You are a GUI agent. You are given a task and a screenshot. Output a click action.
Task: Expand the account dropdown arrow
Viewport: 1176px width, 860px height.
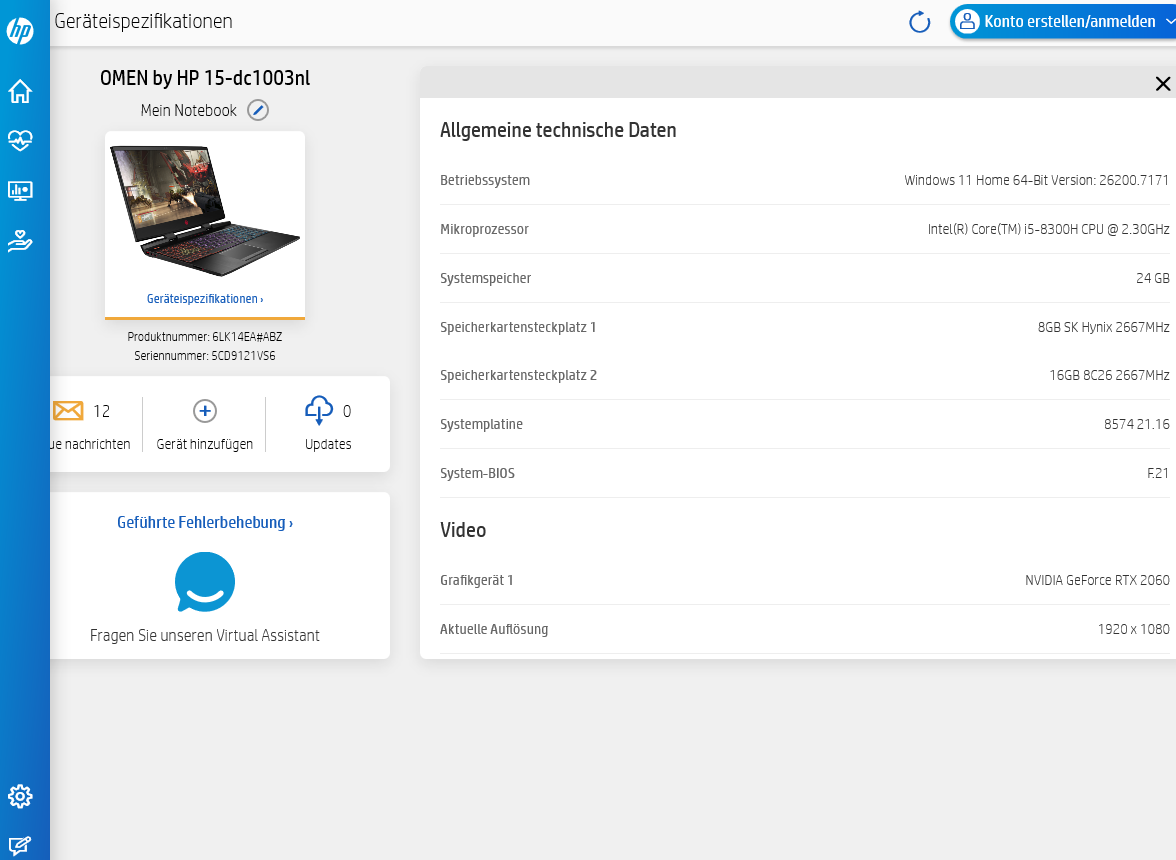pos(1170,22)
